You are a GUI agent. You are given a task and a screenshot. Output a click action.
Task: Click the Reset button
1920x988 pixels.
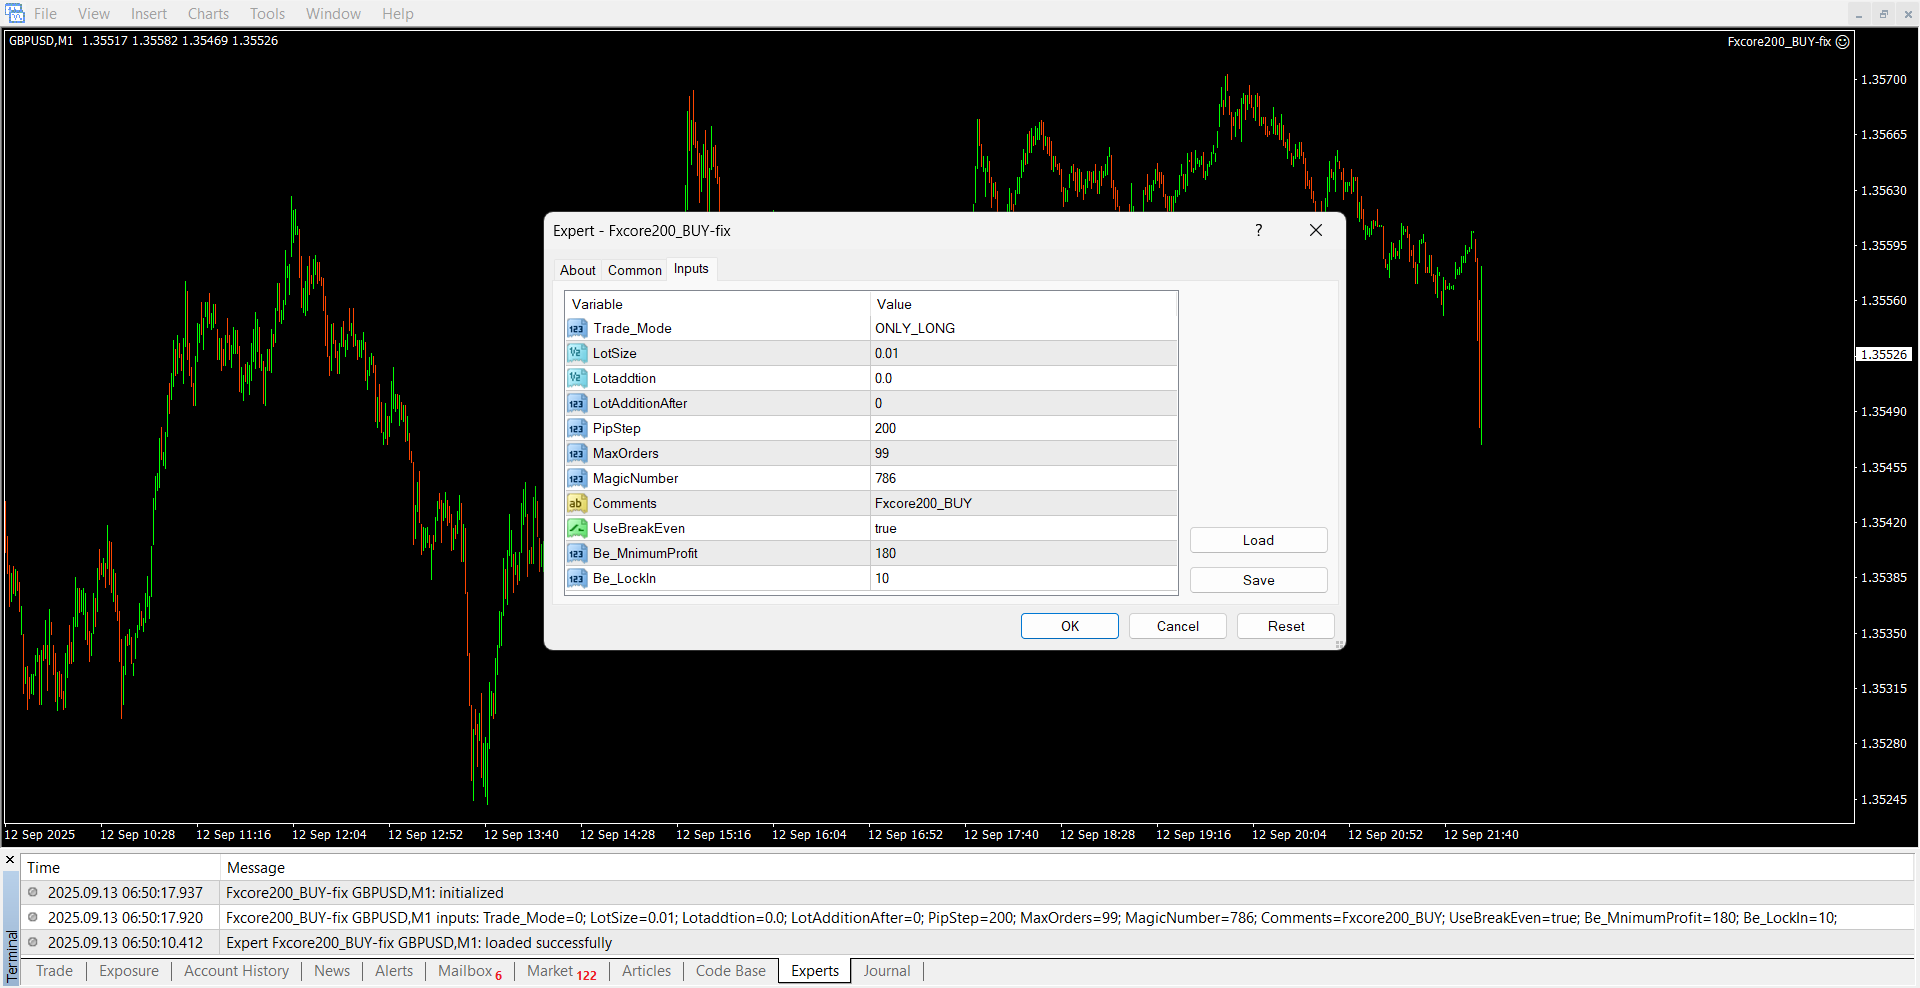(x=1285, y=627)
